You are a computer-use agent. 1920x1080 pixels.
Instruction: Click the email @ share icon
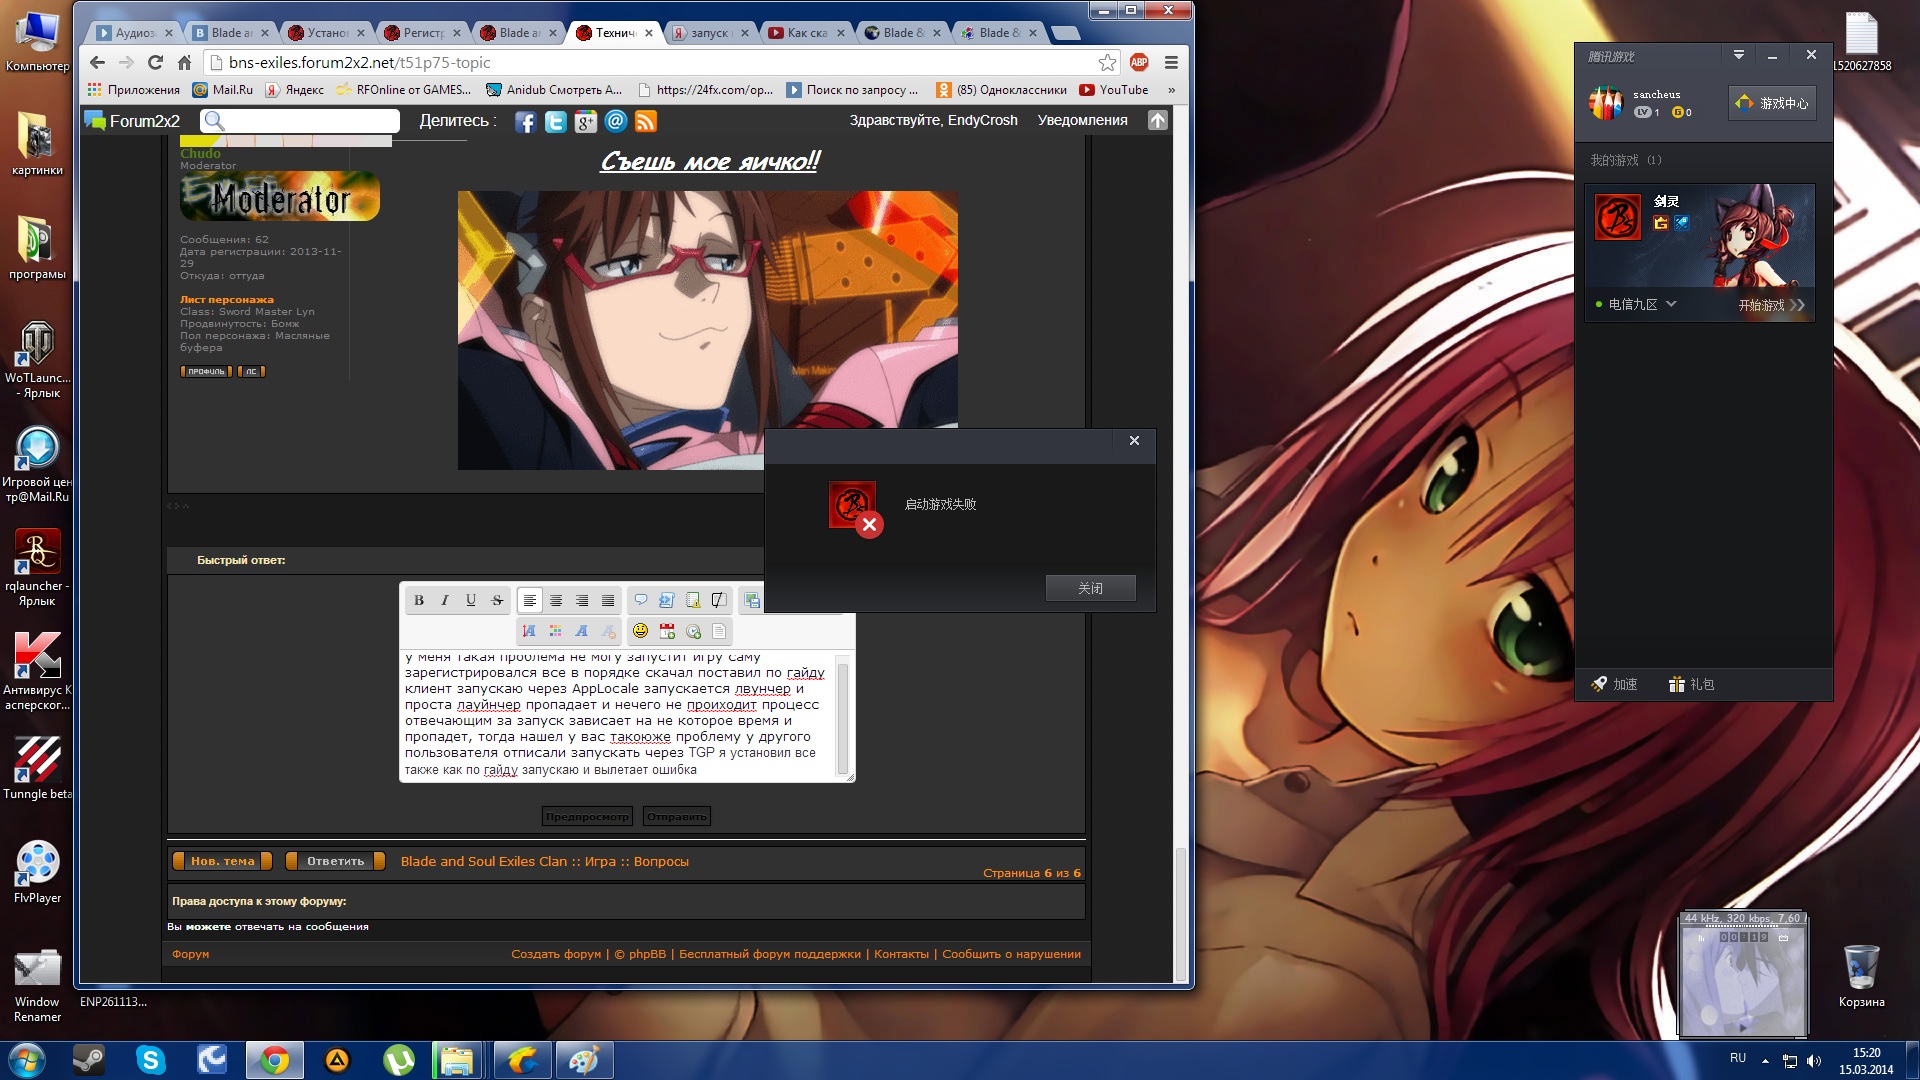click(x=616, y=121)
